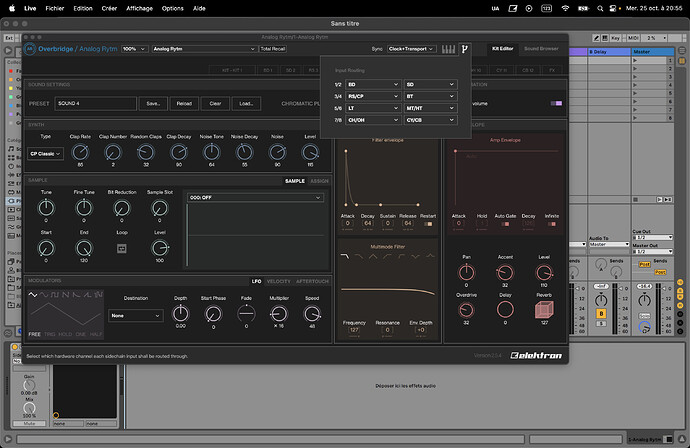690x448 pixels.
Task: Click the Loop icon in Sample section
Action: pyautogui.click(x=122, y=247)
